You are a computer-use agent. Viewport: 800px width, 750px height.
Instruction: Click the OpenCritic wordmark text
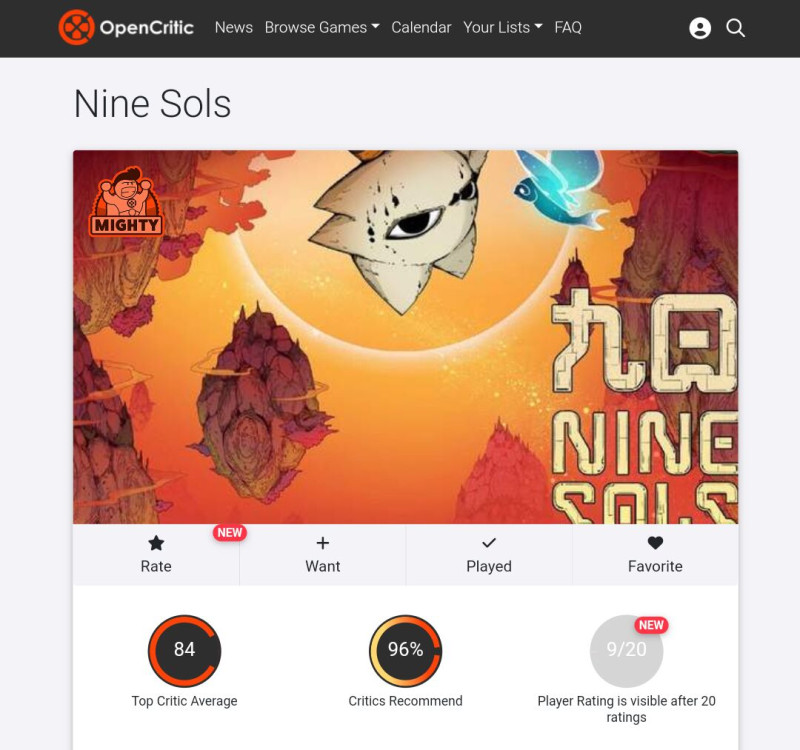(x=147, y=28)
